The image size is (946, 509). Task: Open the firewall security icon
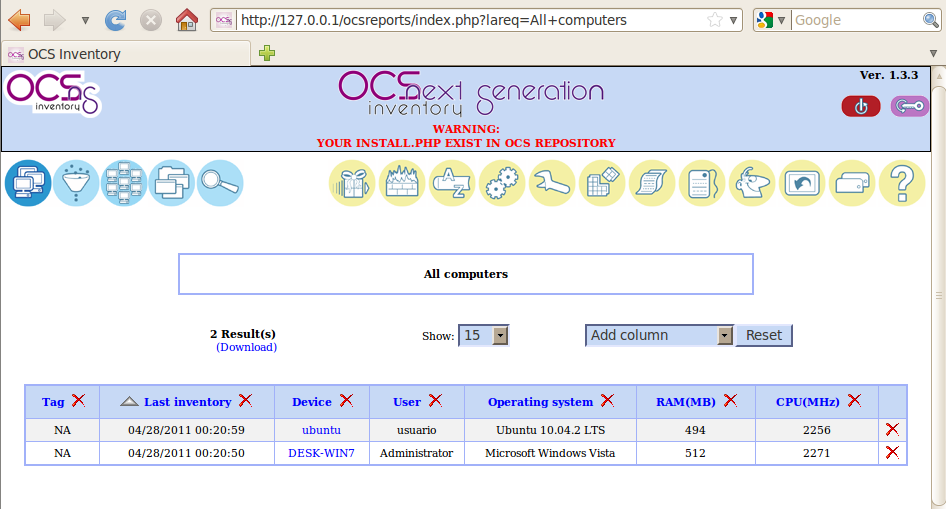click(402, 183)
